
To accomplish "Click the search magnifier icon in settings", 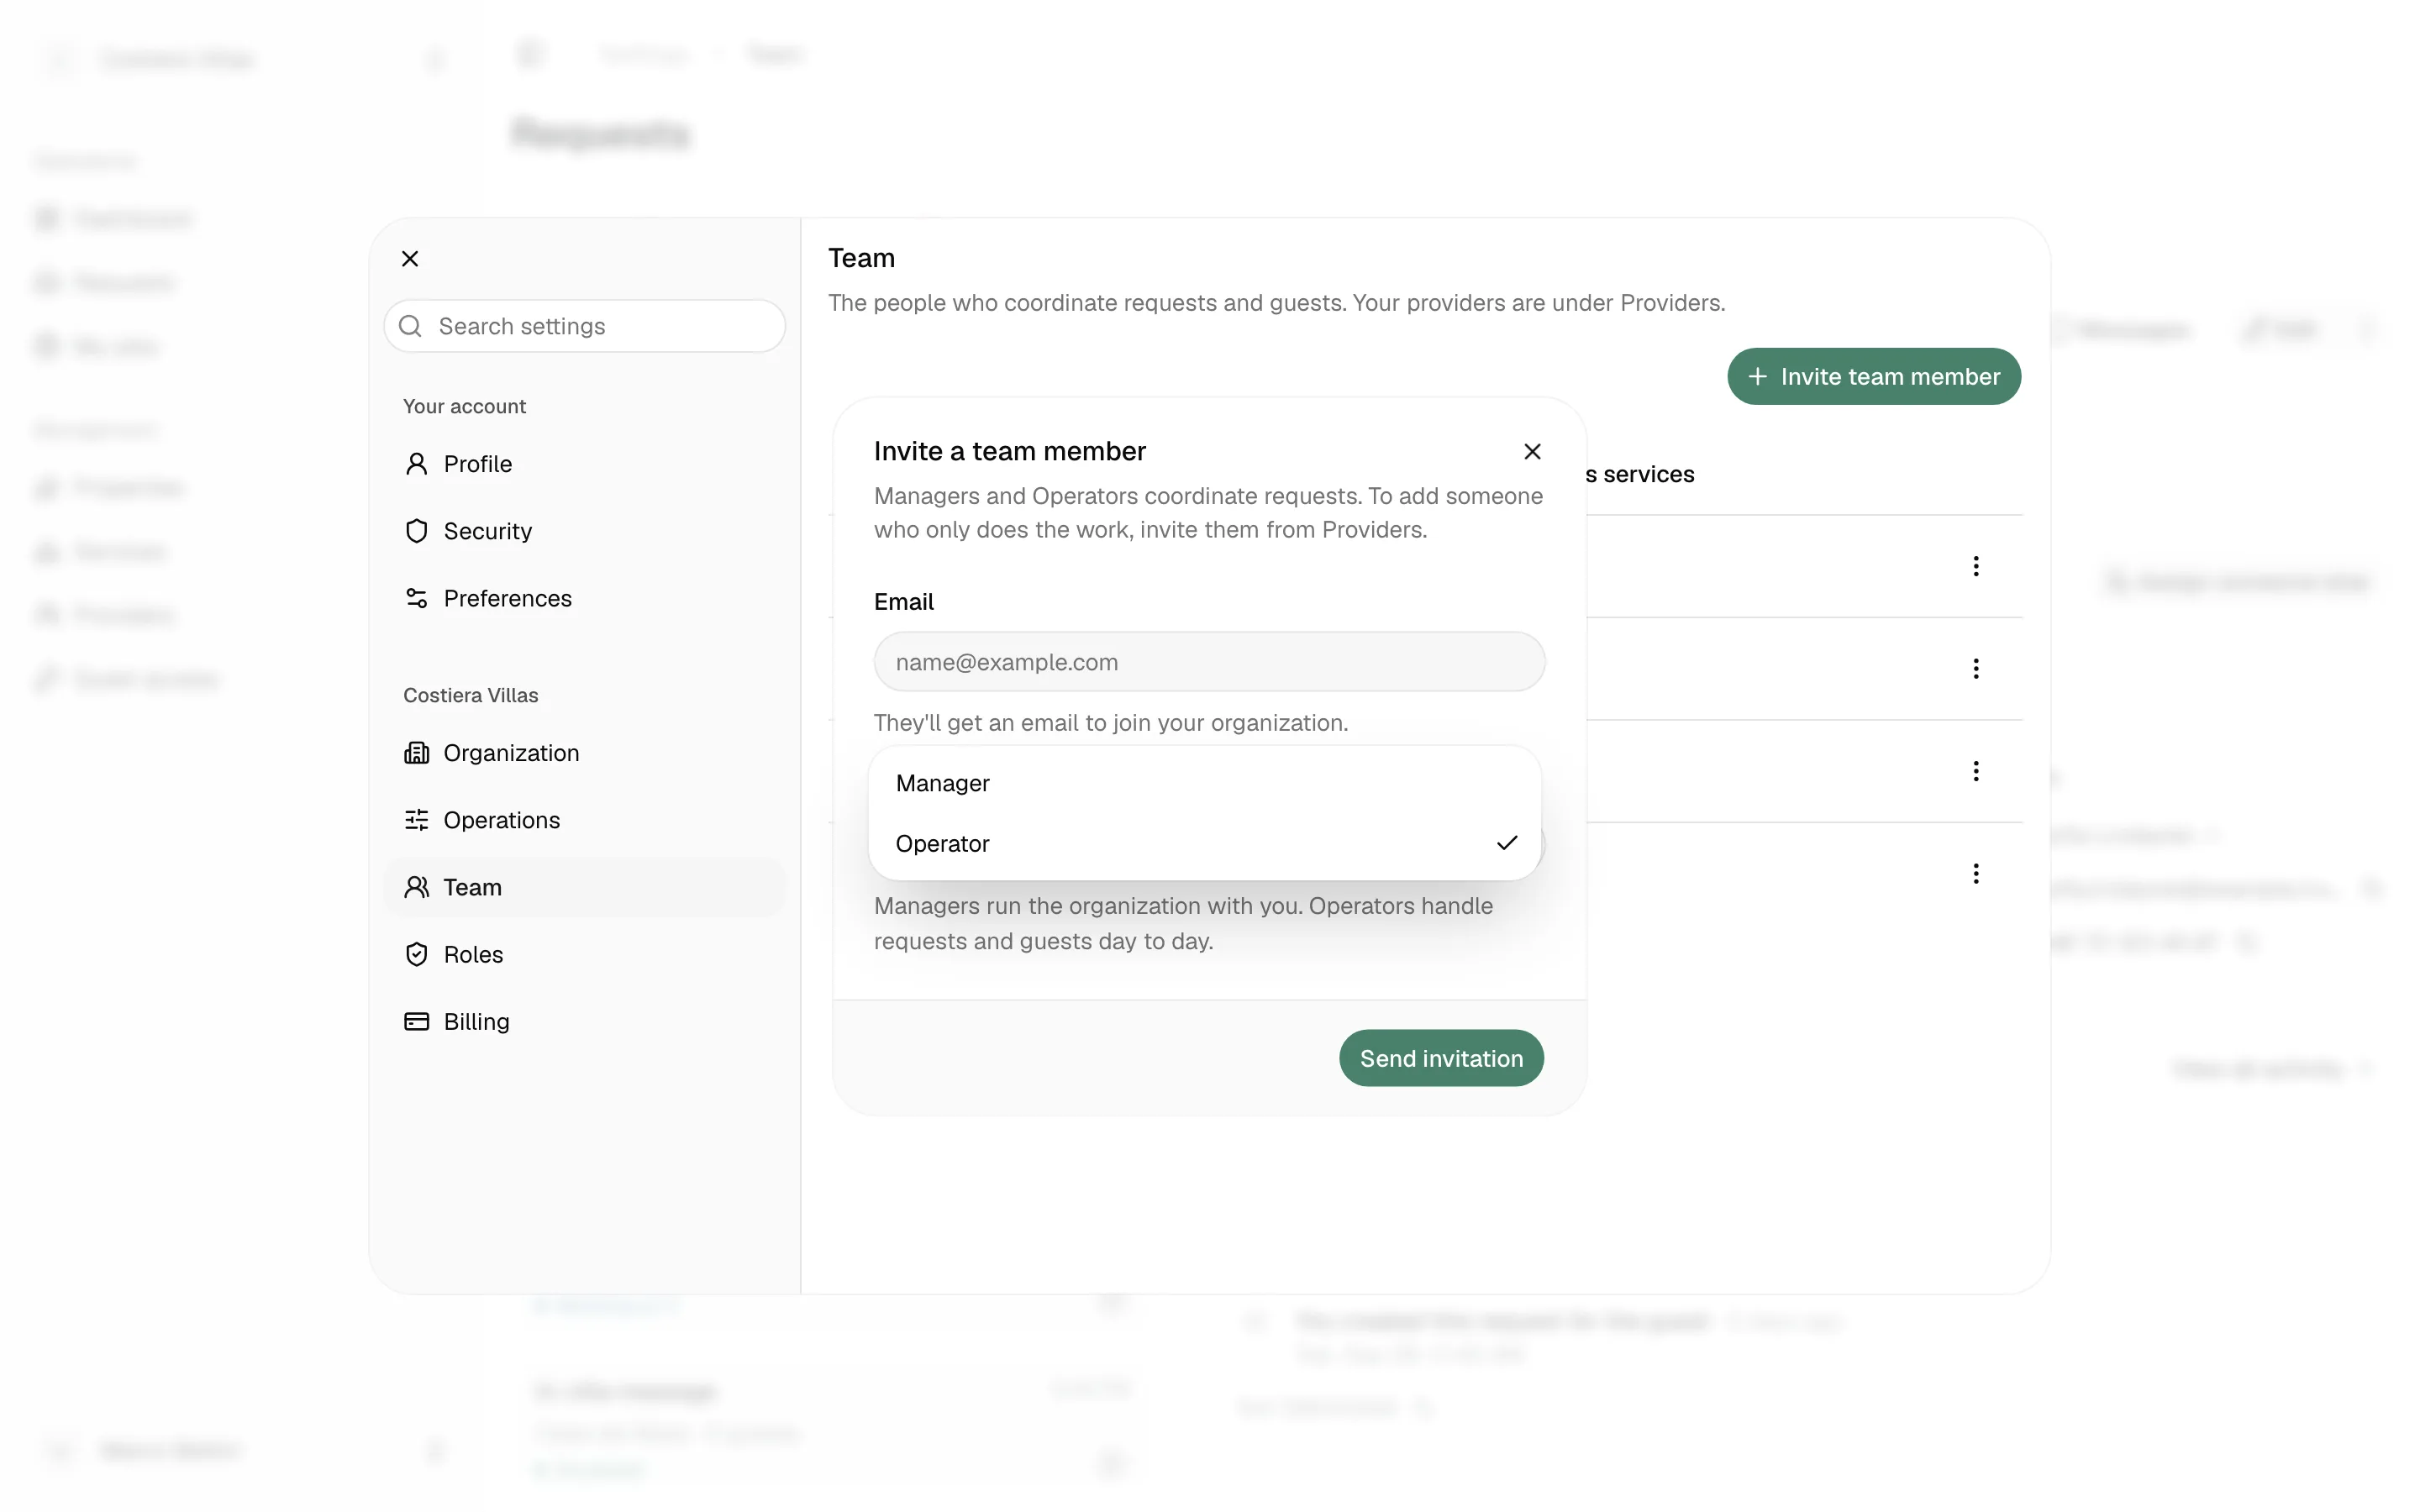I will (x=410, y=326).
